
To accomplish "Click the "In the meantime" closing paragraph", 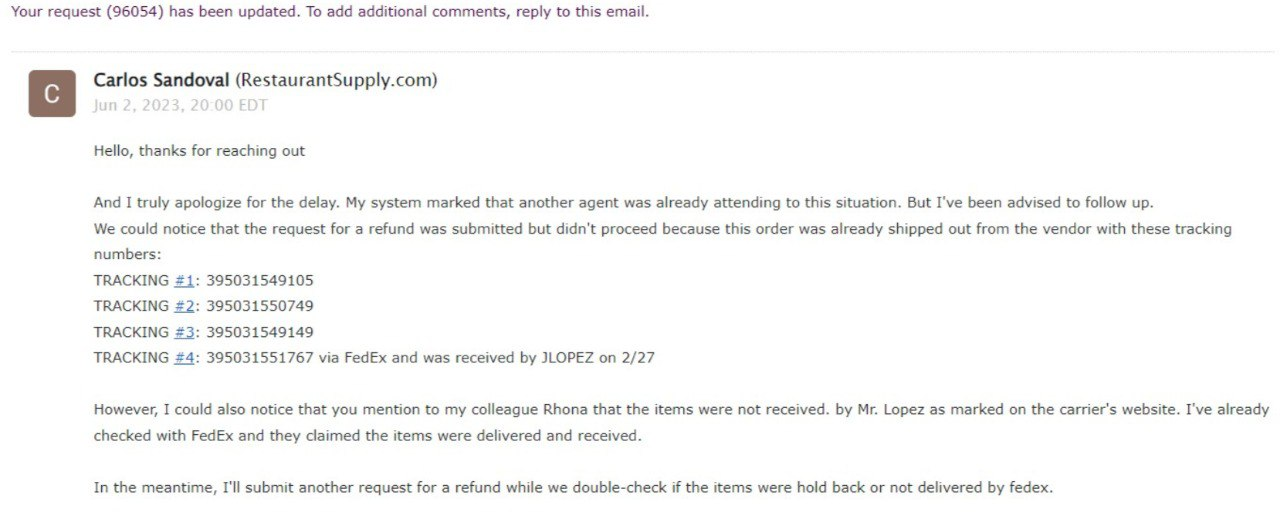I will click(573, 488).
